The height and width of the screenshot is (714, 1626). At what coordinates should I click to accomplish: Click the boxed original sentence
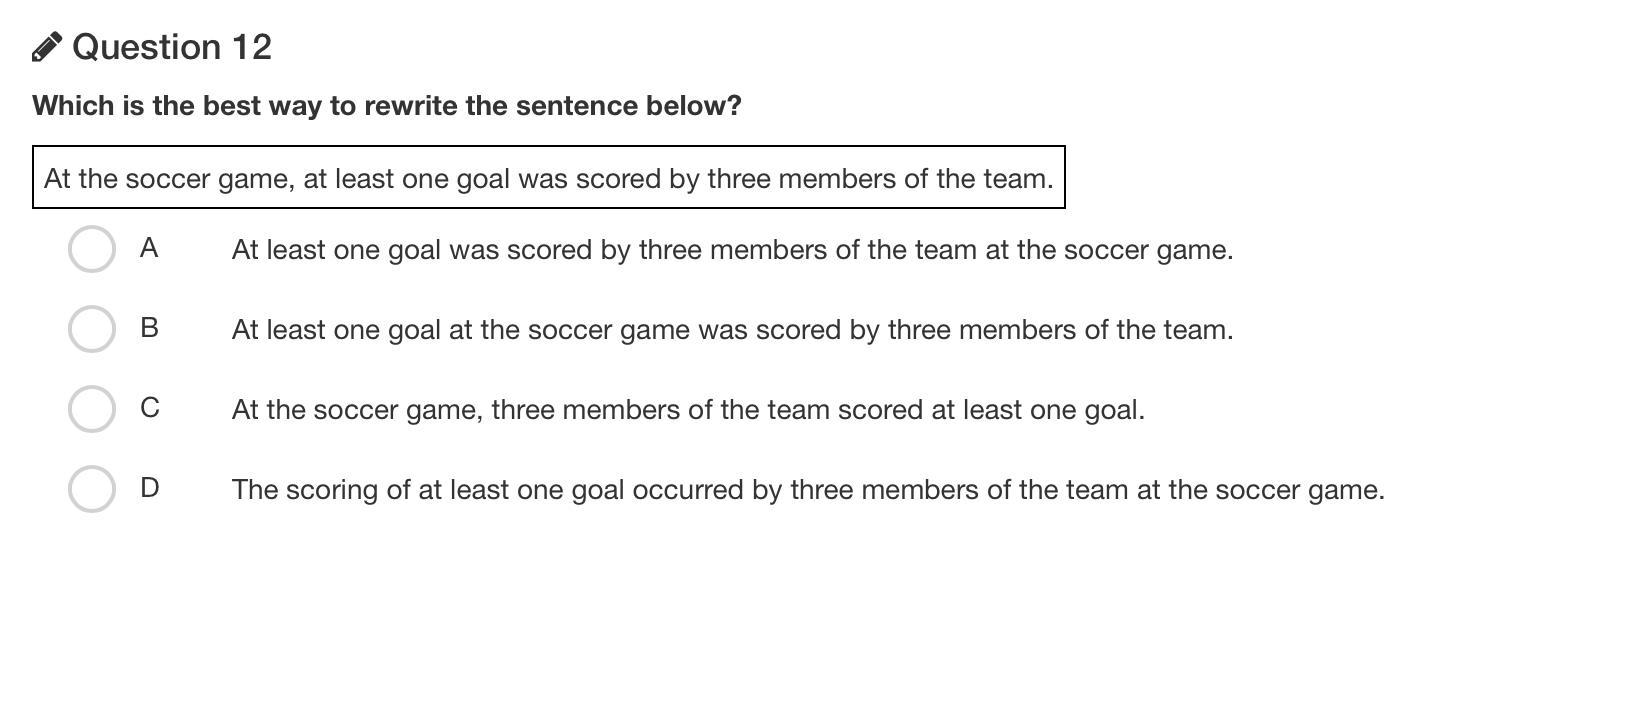(548, 178)
